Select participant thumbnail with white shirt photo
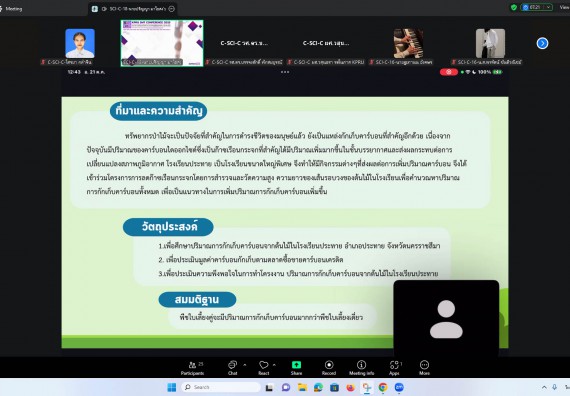Screen dimensions: 570x396 (x=490, y=43)
